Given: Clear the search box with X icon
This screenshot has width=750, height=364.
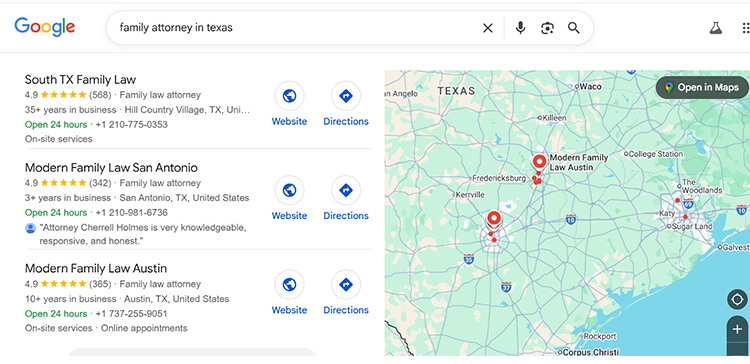Looking at the screenshot, I should point(487,28).
